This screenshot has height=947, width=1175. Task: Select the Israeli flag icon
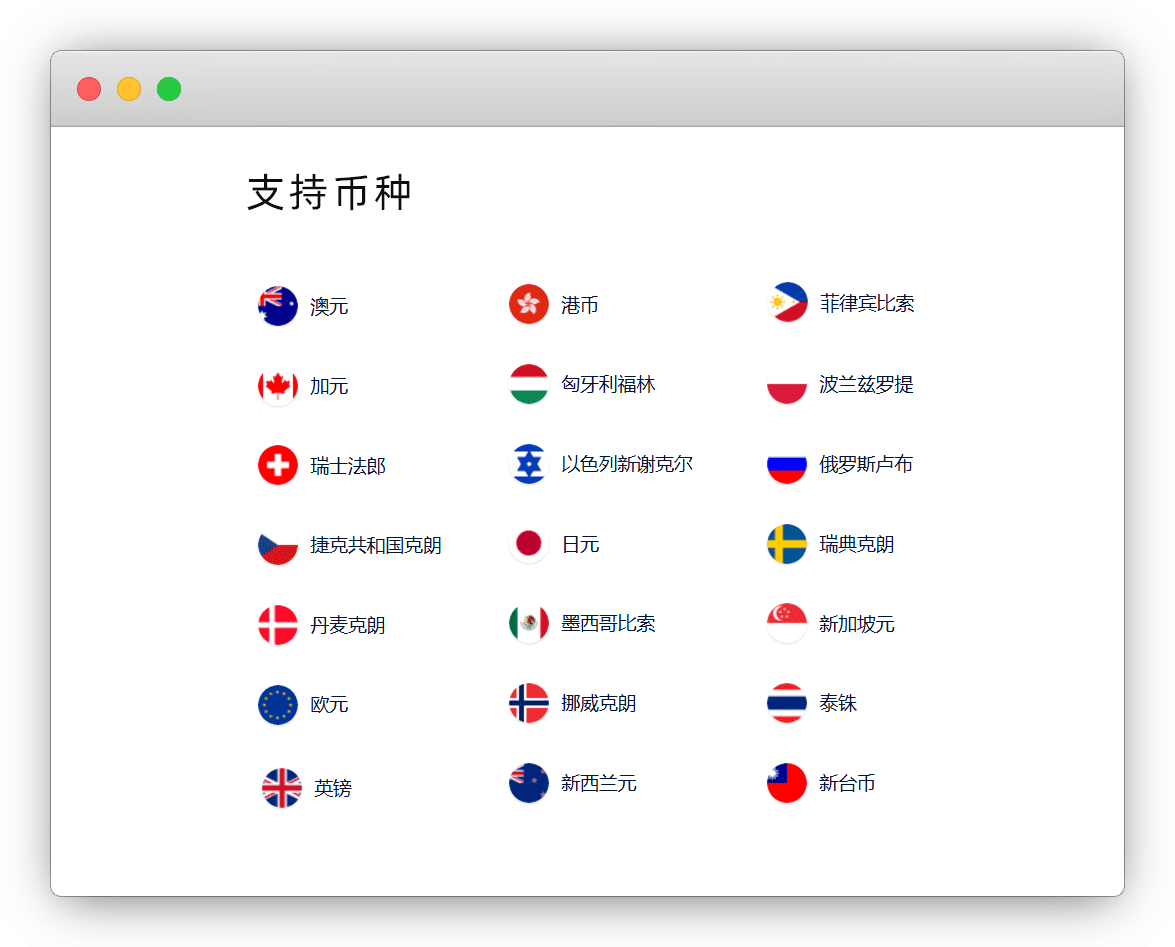click(528, 464)
